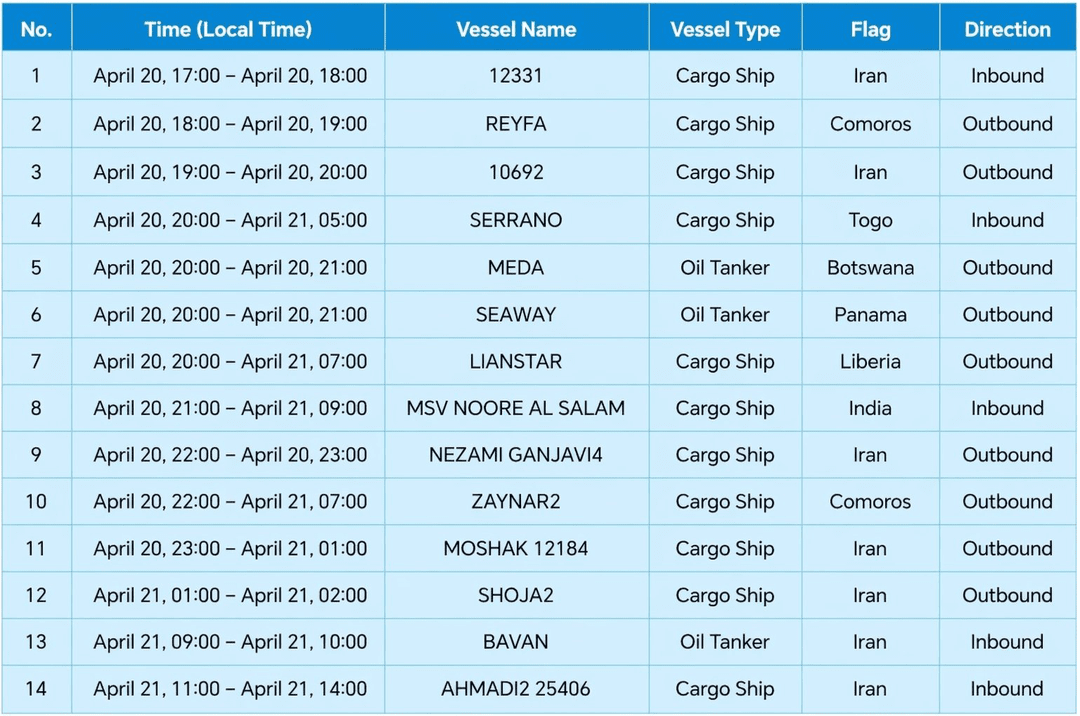Screen dimensions: 1080x716
Task: Select the India flag cell
Action: coord(870,408)
